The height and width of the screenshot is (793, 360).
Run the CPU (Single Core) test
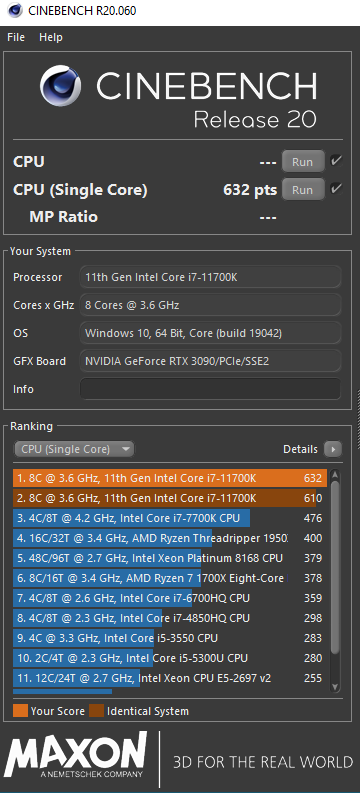point(303,190)
